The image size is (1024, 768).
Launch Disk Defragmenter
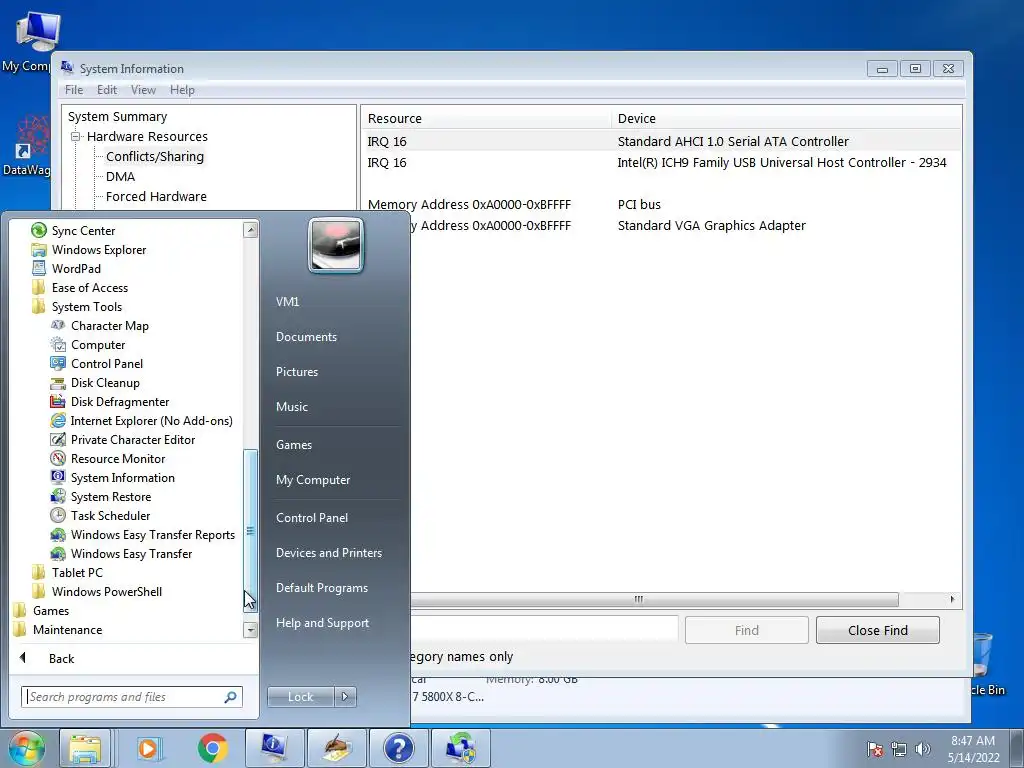click(110, 401)
